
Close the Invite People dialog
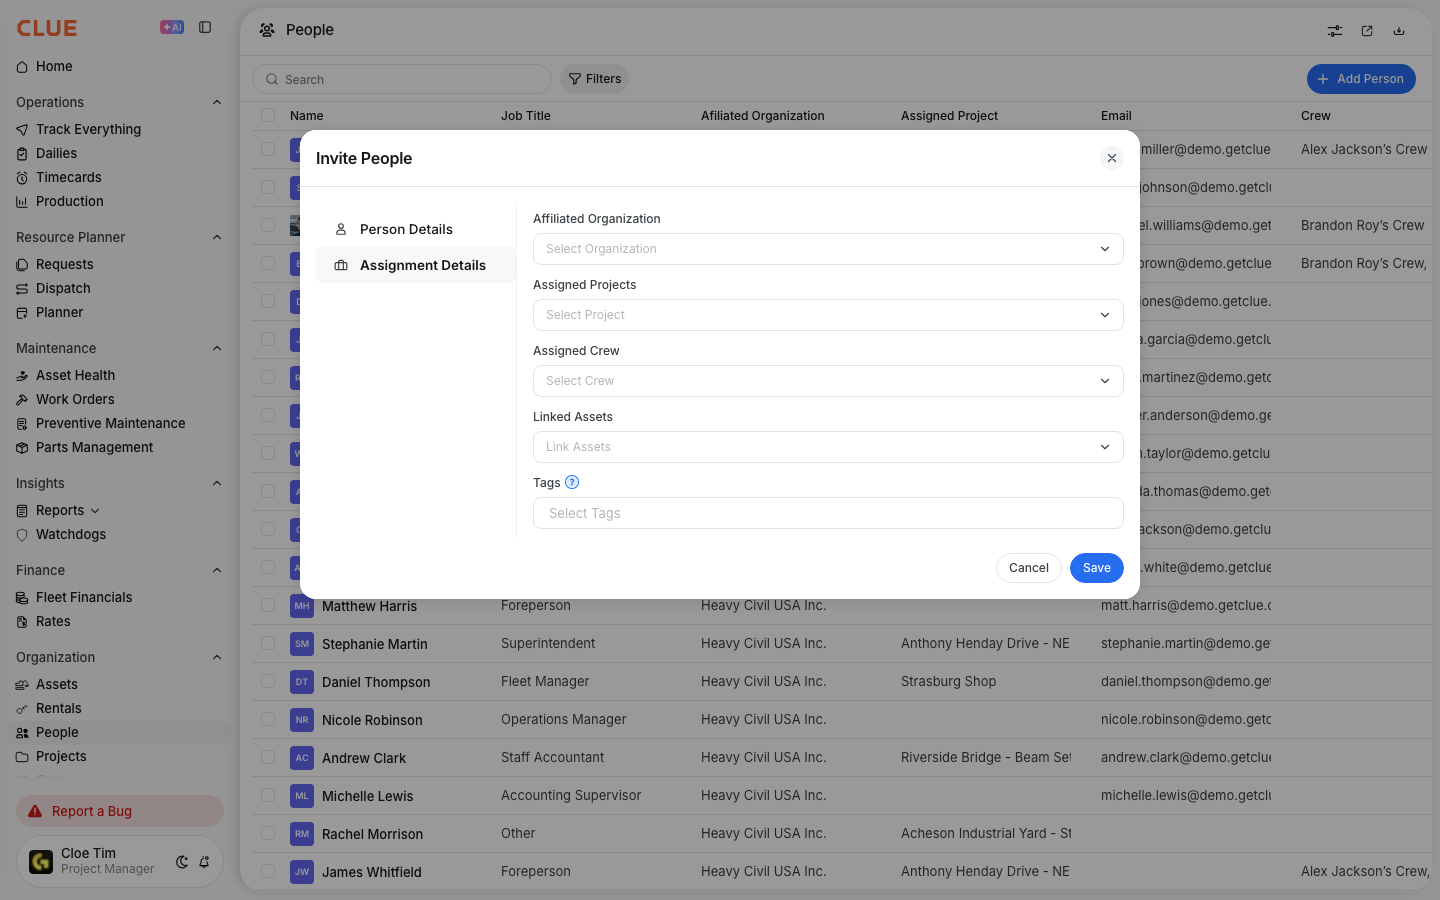pos(1112,158)
